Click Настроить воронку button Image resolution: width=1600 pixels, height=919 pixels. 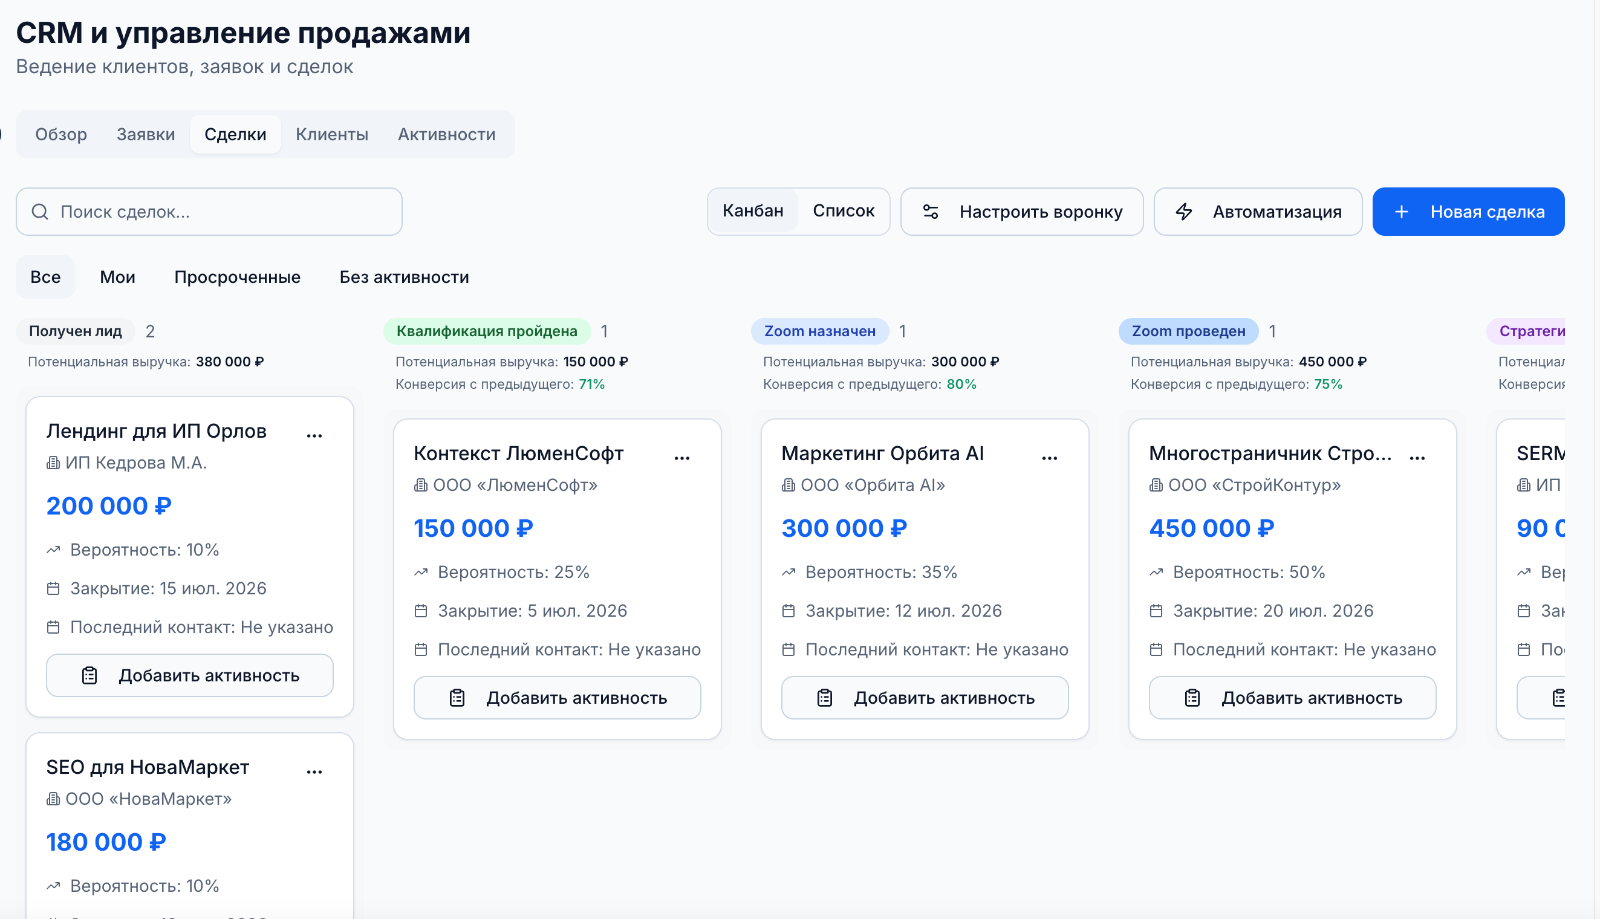point(1022,212)
